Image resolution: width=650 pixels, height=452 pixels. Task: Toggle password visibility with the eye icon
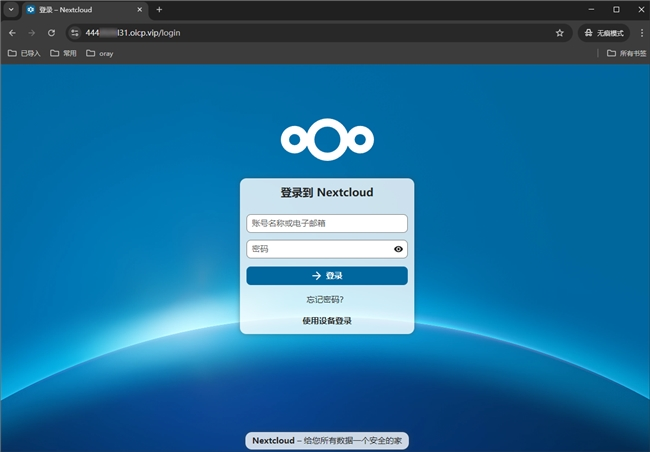pyautogui.click(x=398, y=249)
